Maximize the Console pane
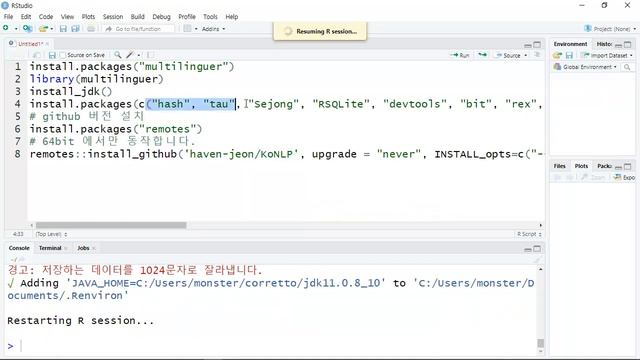The height and width of the screenshot is (360, 640). click(537, 249)
